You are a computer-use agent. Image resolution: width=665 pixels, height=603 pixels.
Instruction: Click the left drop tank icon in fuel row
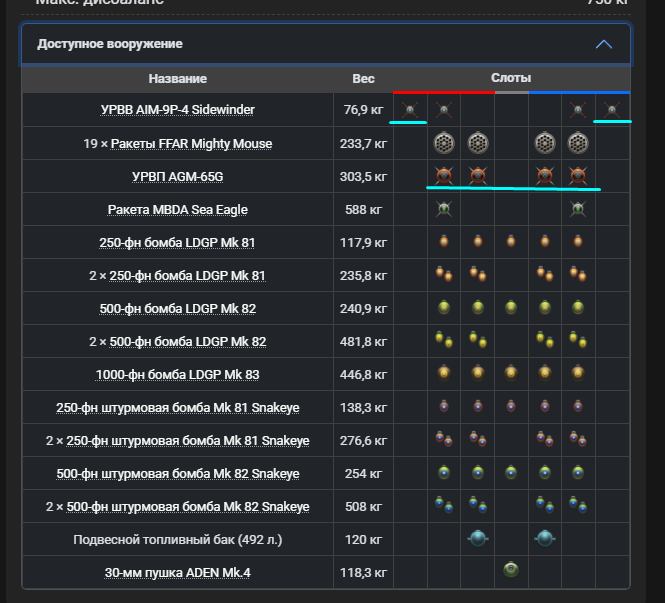click(478, 538)
